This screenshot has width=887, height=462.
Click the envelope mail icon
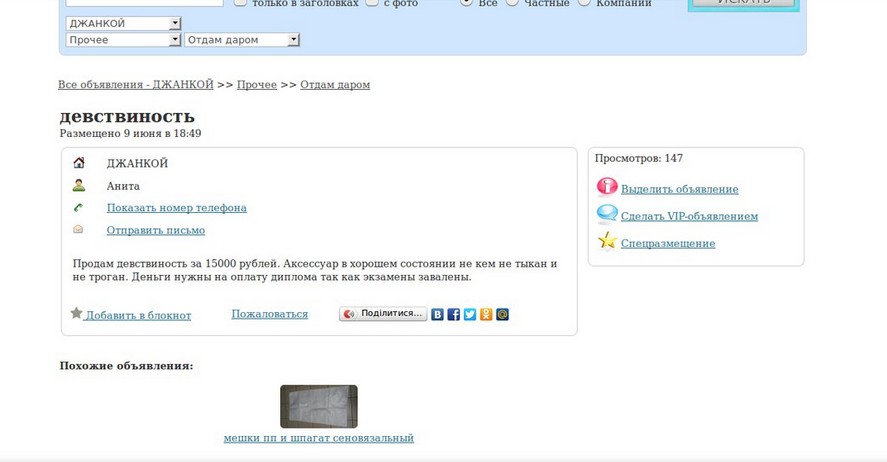click(78, 229)
